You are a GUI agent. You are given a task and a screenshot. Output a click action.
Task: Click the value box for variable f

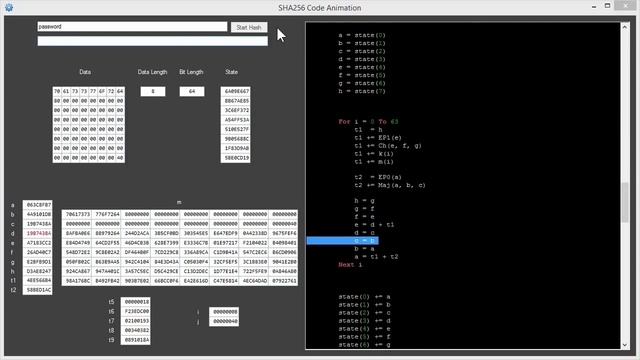[x=38, y=252]
